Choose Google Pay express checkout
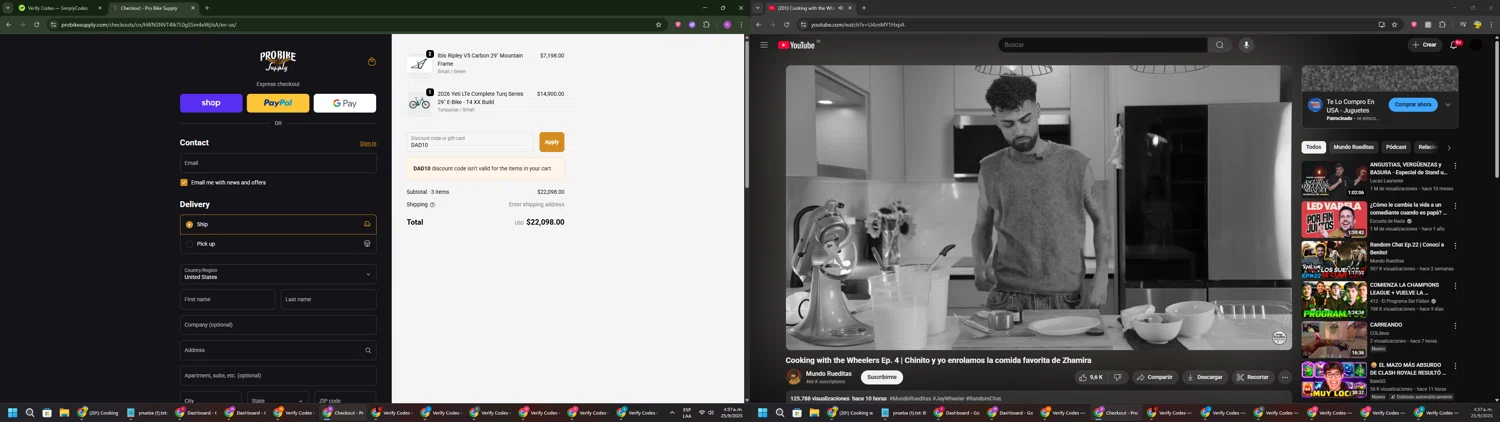1500x422 pixels. [x=345, y=103]
